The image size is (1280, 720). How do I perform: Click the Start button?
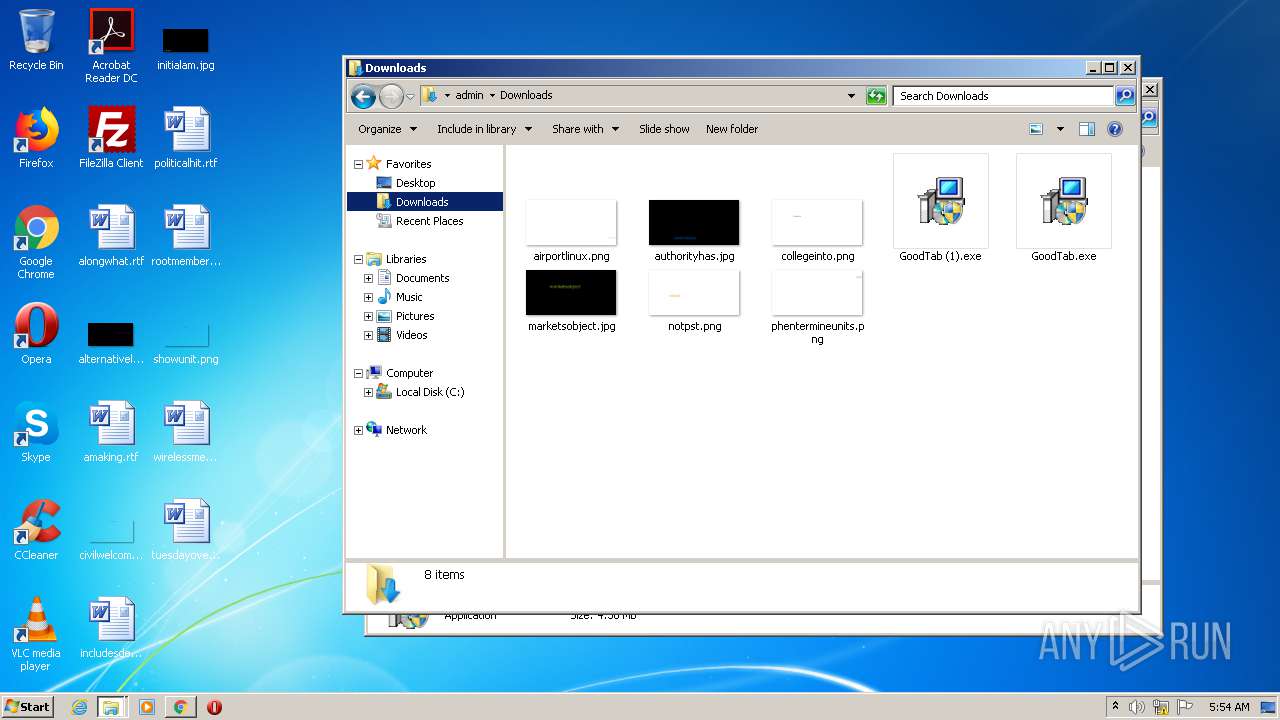(x=27, y=707)
